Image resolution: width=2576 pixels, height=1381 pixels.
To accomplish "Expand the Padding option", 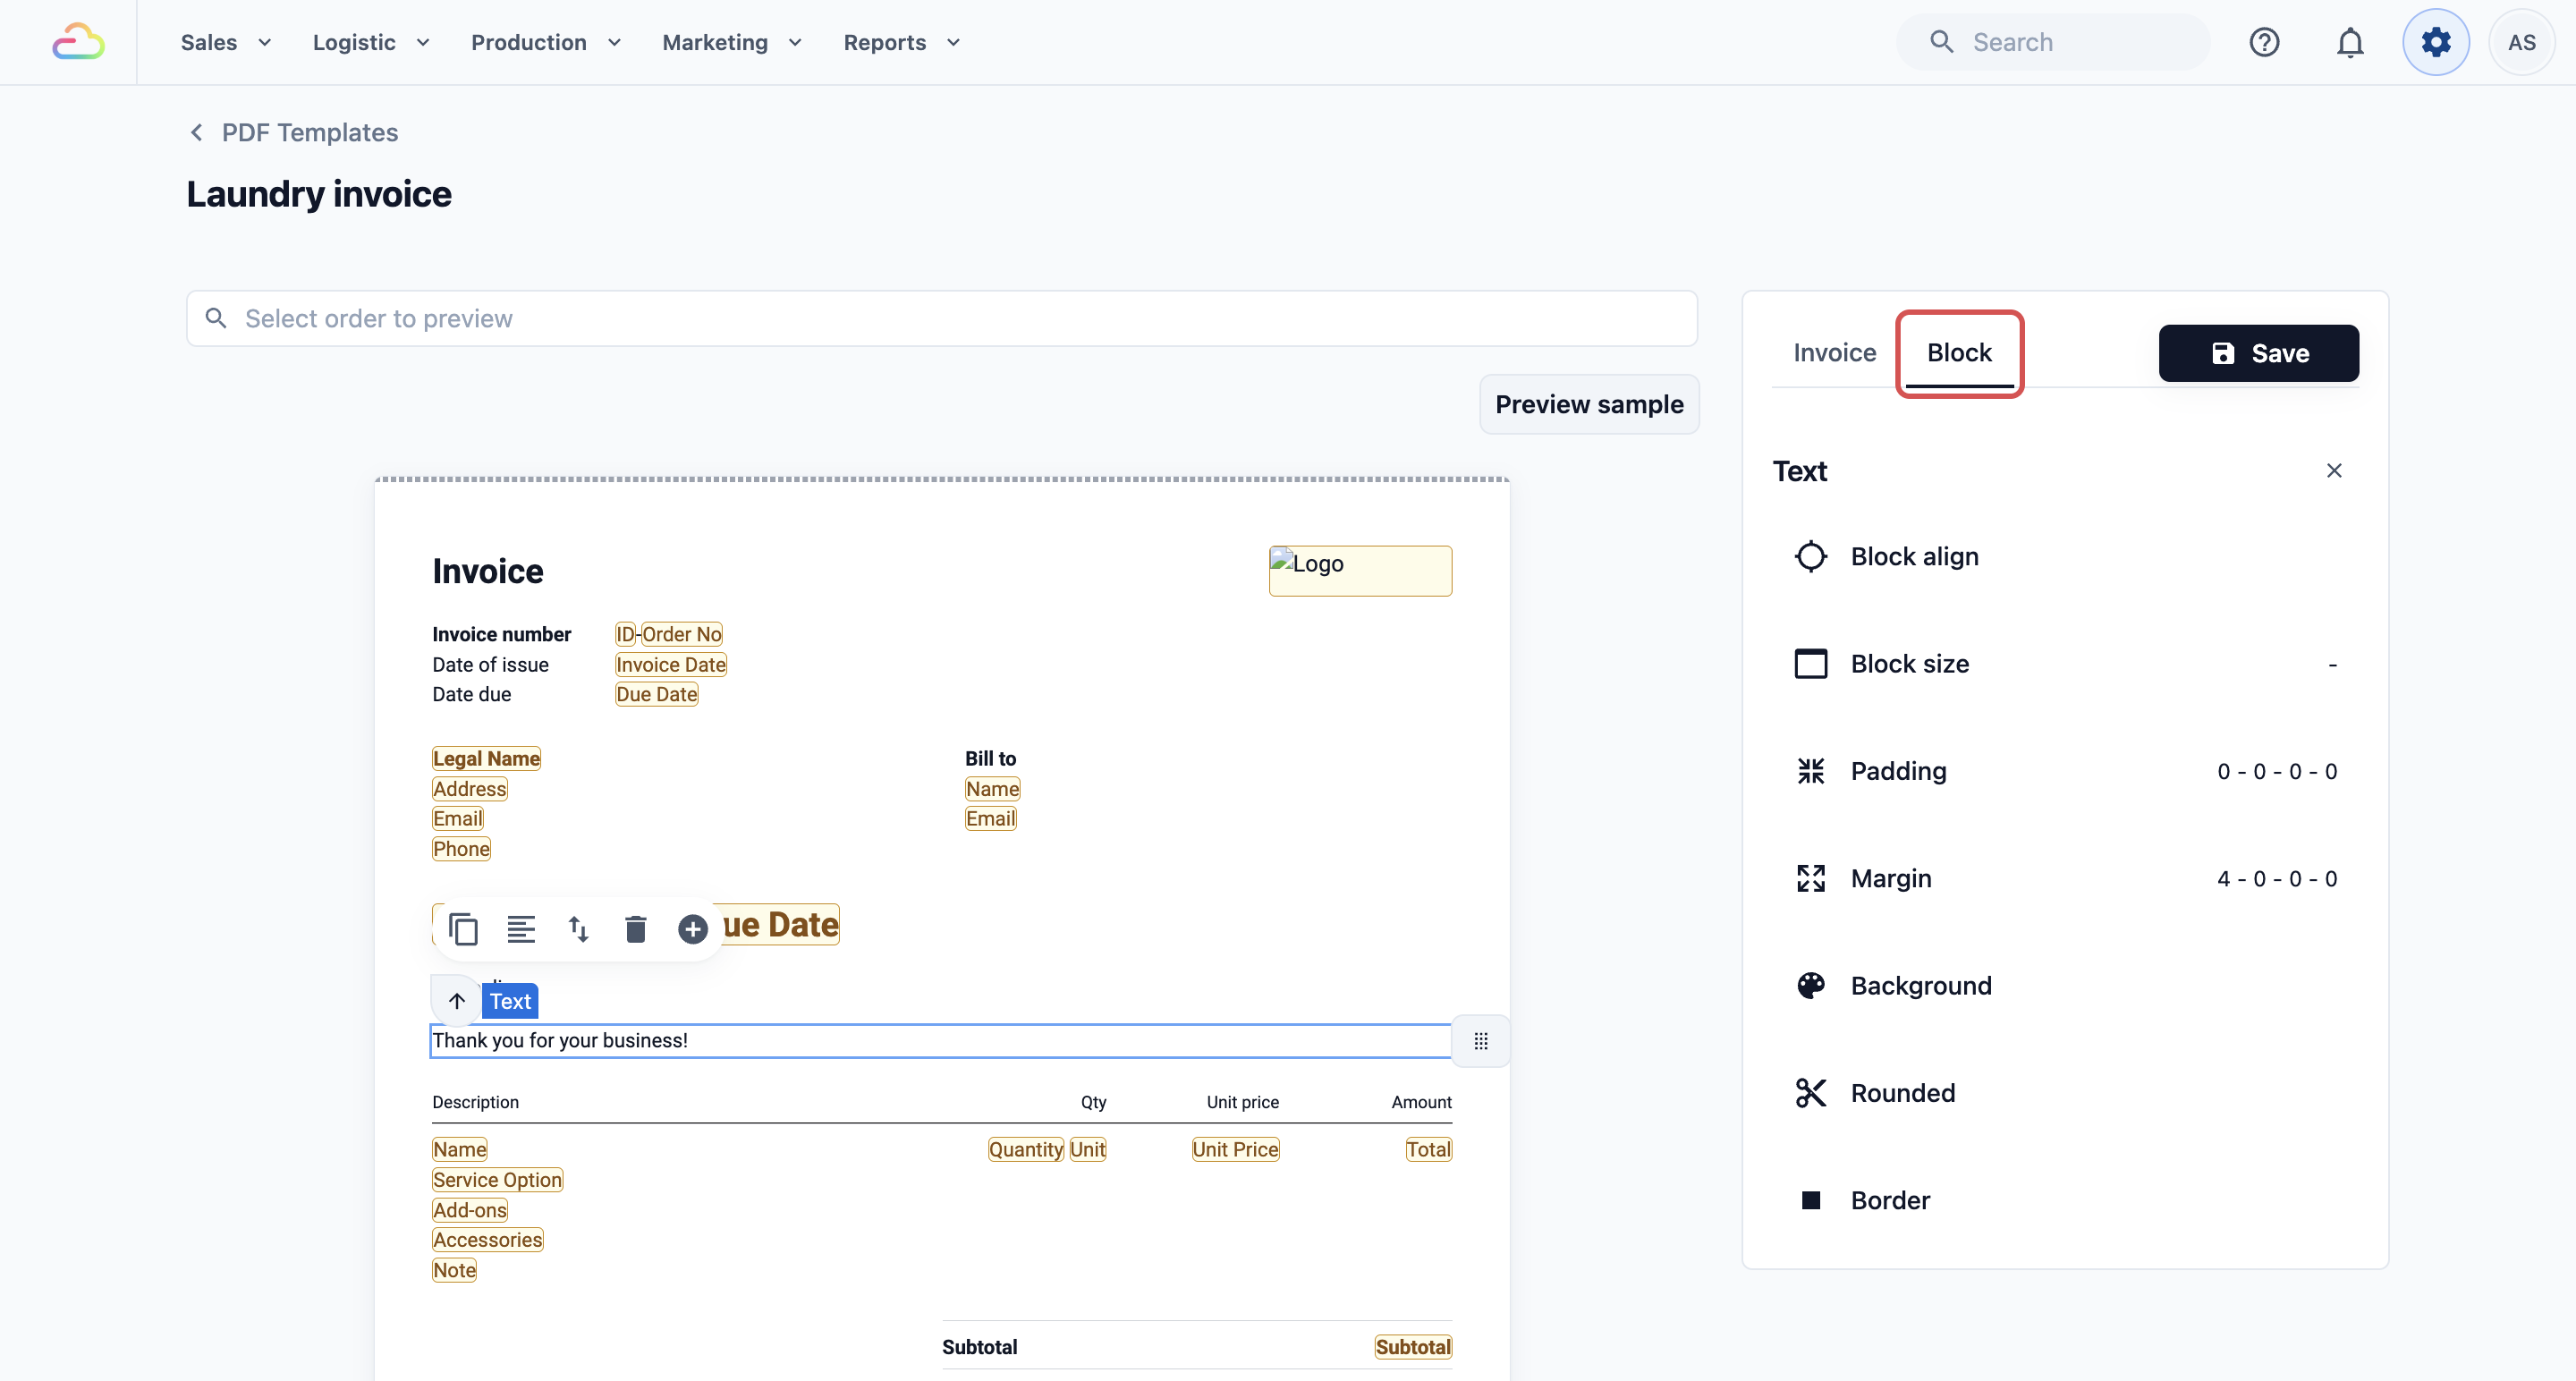I will click(x=2065, y=771).
